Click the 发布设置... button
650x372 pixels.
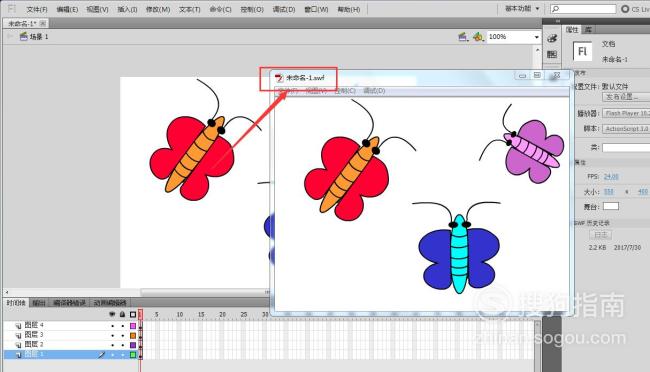pos(626,97)
